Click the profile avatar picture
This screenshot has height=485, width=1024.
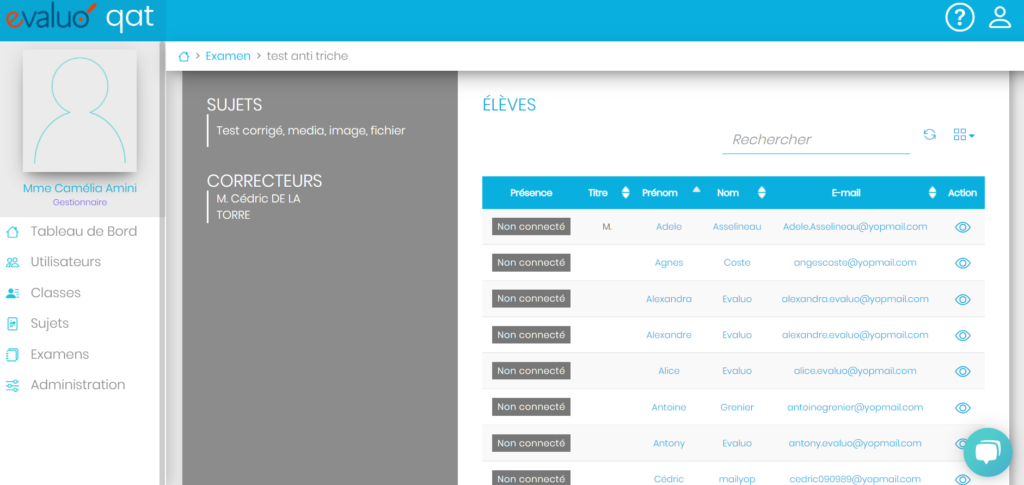pos(80,110)
